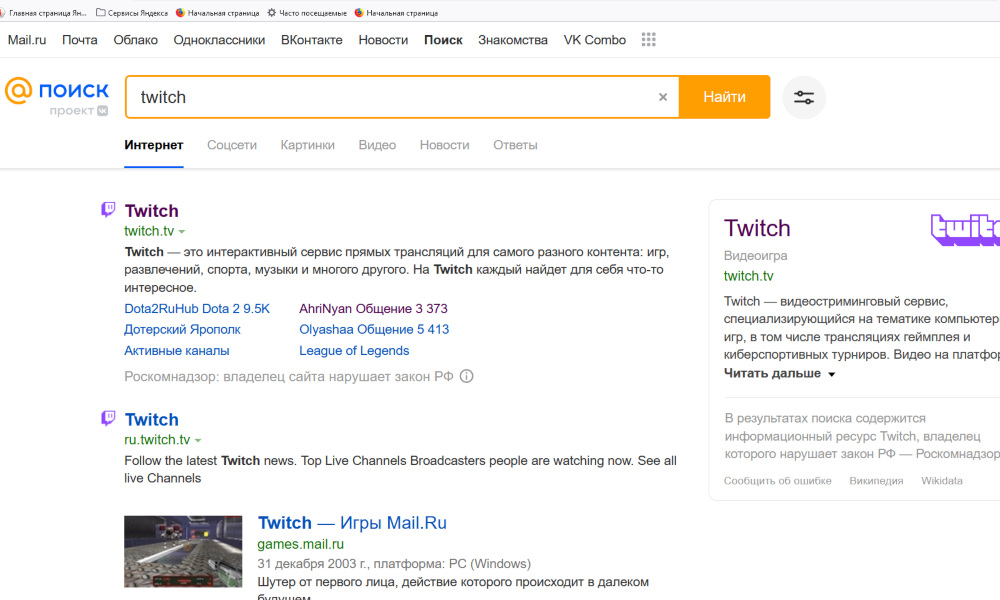The image size is (1000, 600).
Task: Open Новости in top navigation bar
Action: tap(383, 40)
